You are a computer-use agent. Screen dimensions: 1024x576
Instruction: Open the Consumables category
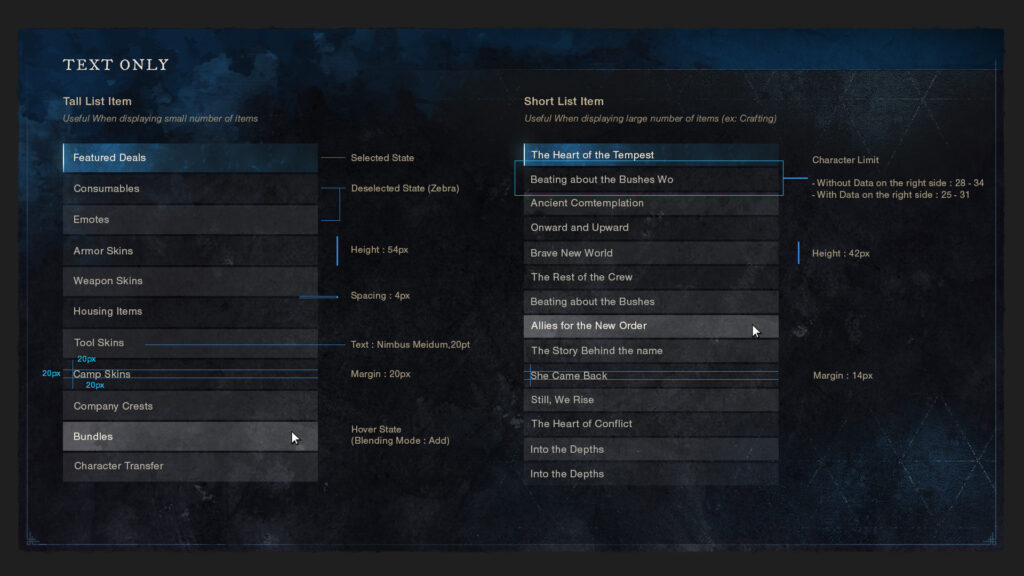(x=190, y=189)
